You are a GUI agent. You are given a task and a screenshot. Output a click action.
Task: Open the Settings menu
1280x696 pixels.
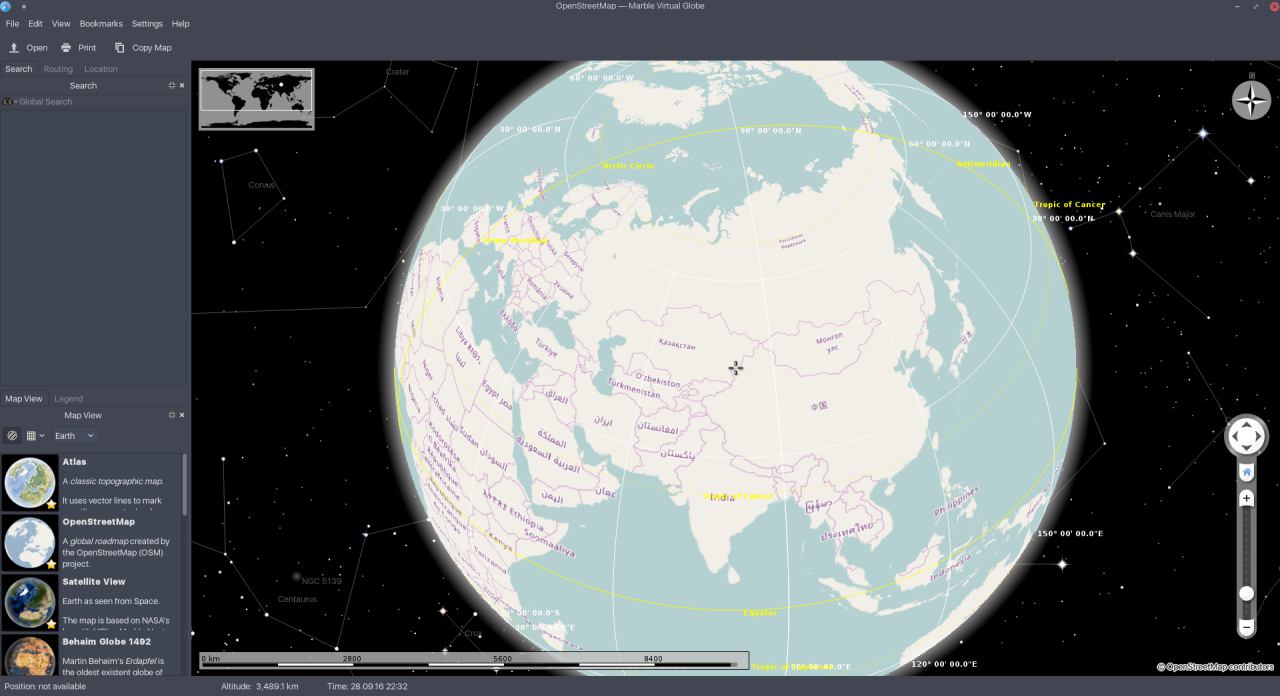point(147,23)
